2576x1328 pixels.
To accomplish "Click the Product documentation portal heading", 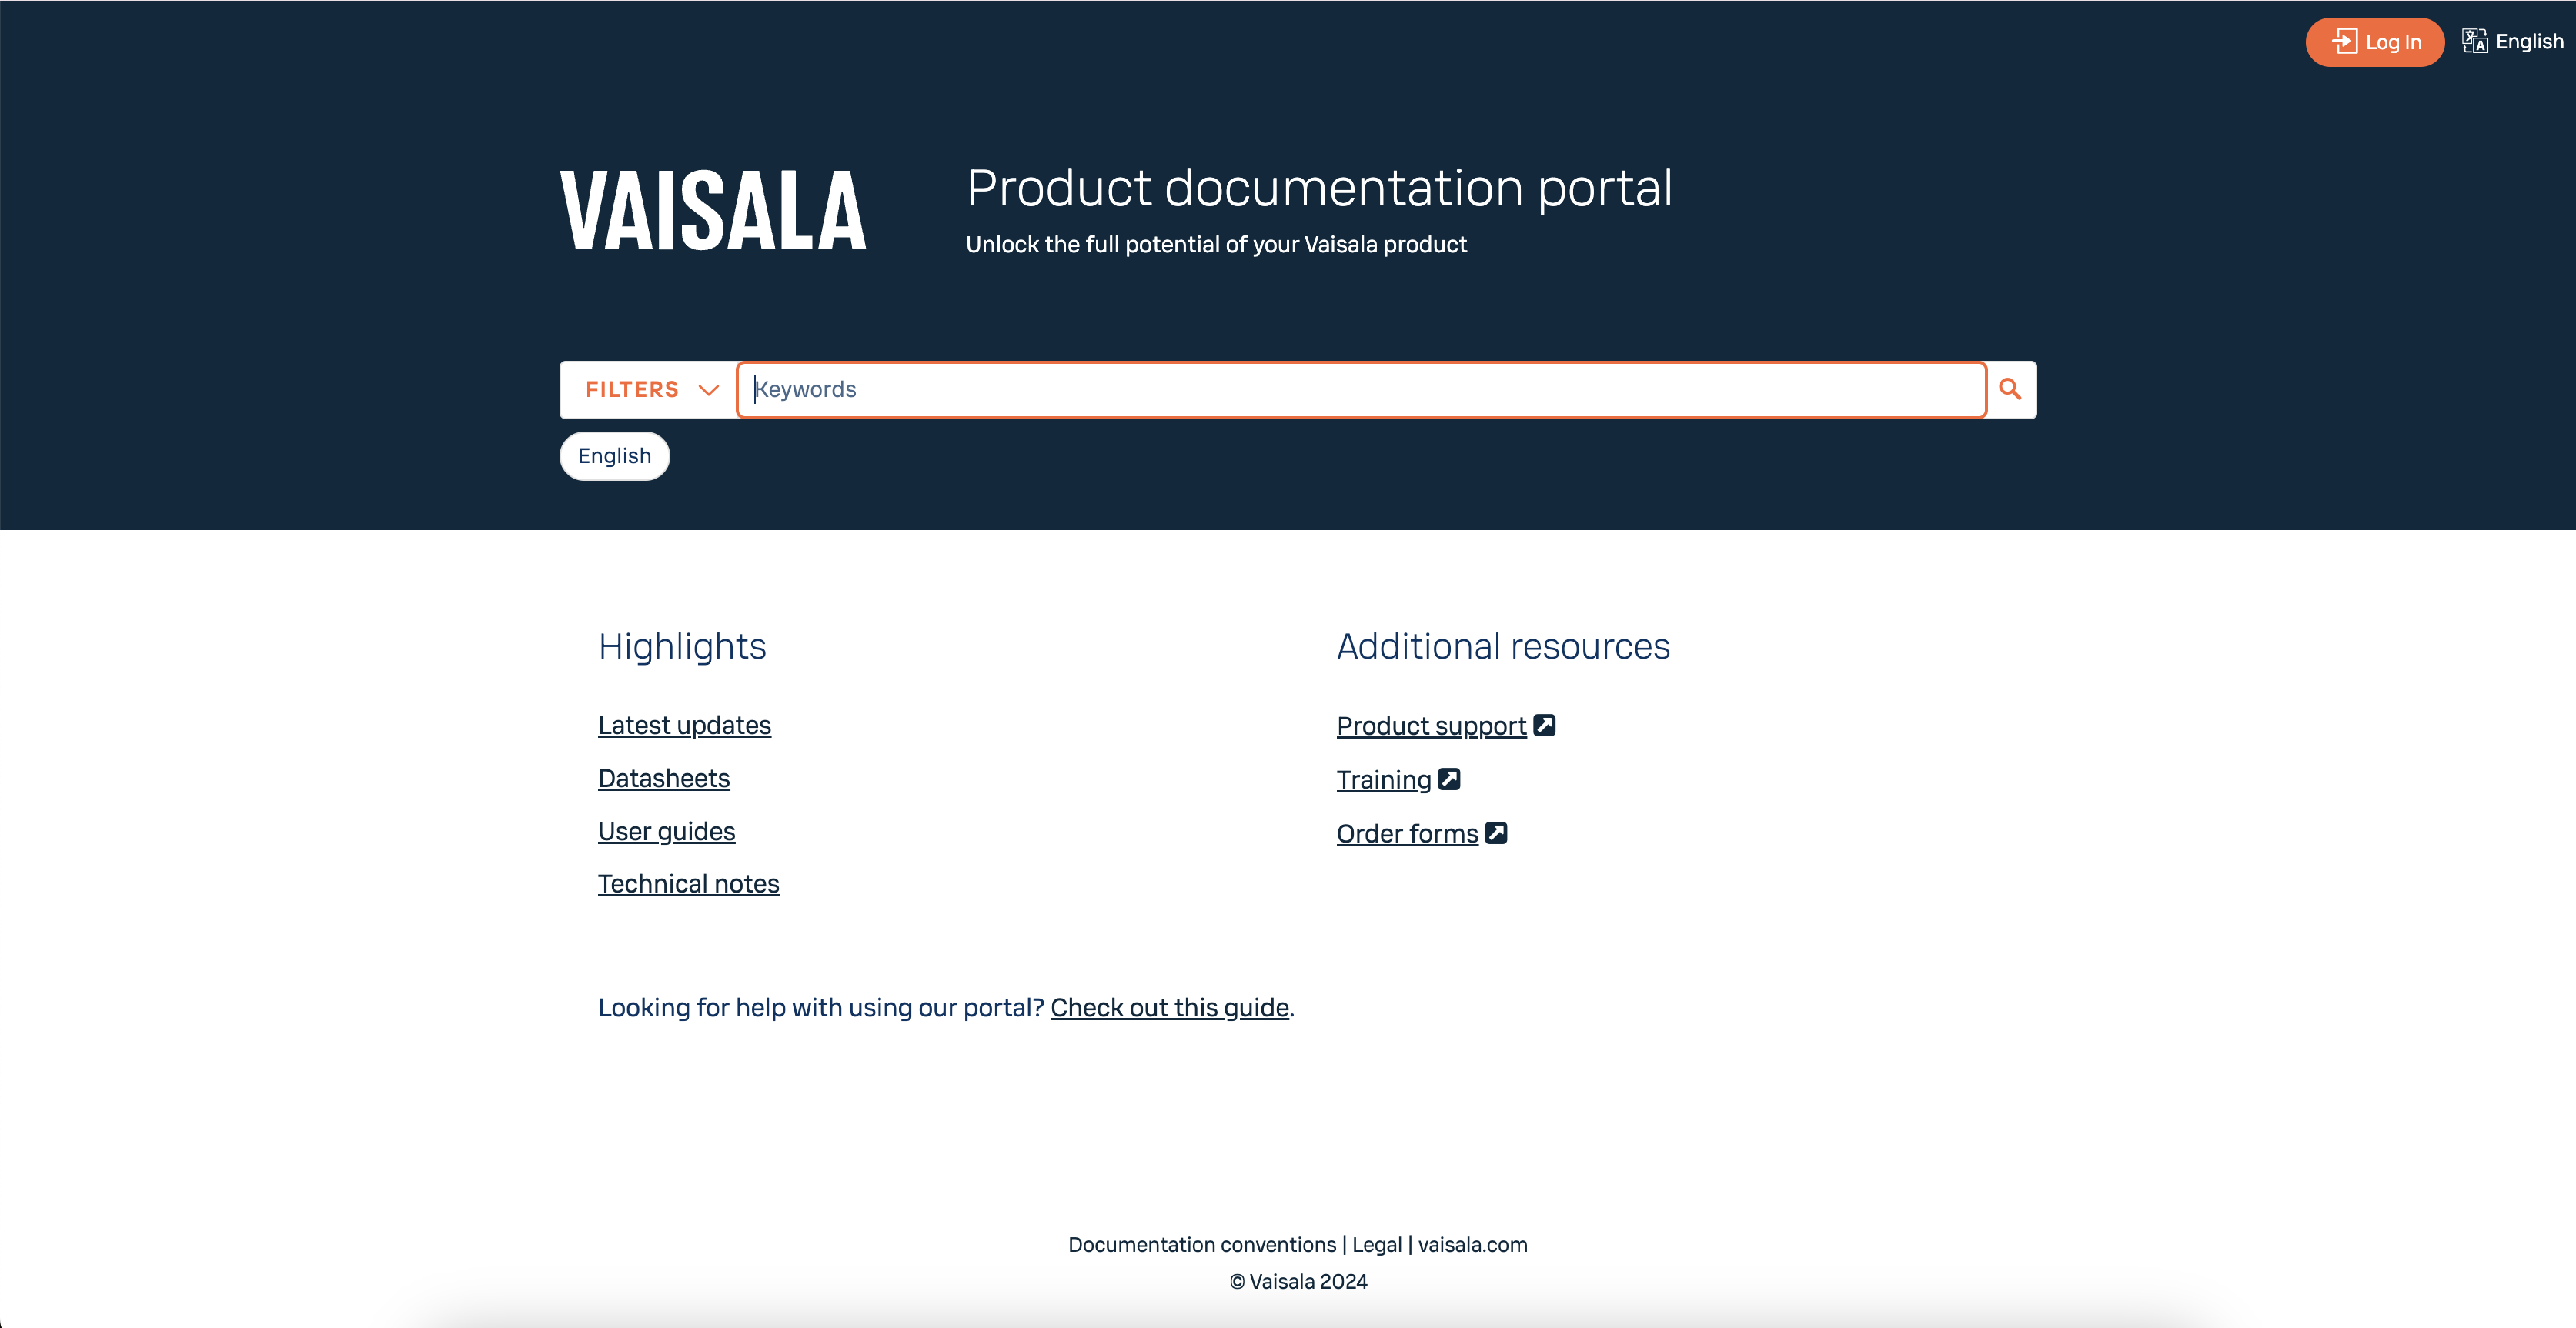I will (x=1319, y=189).
